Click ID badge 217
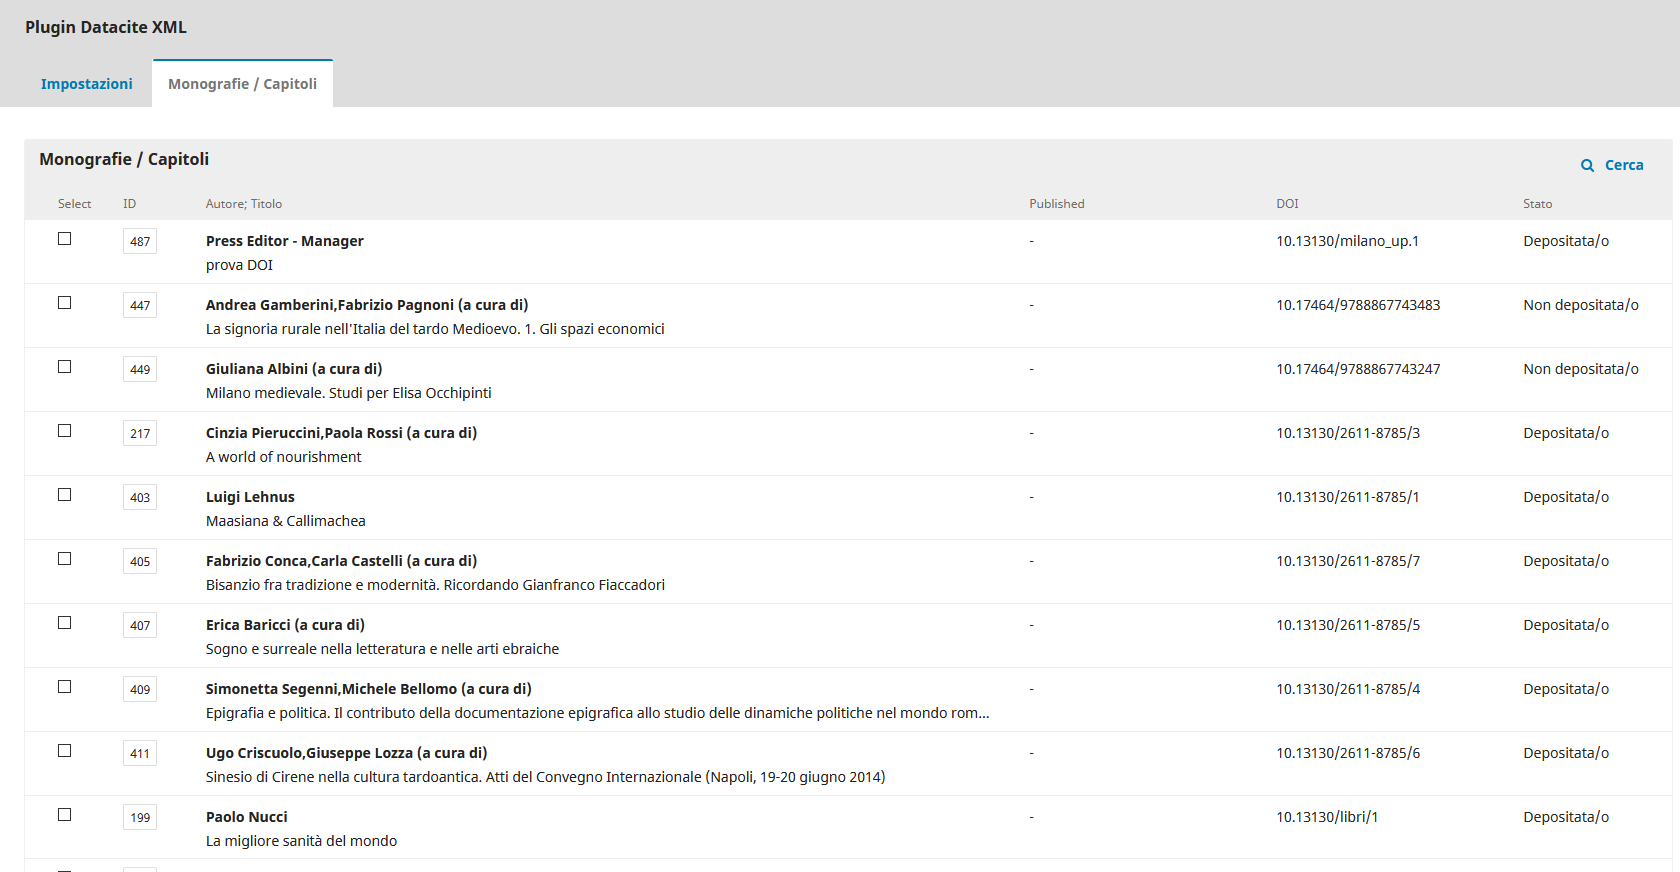The image size is (1680, 872). (x=140, y=433)
